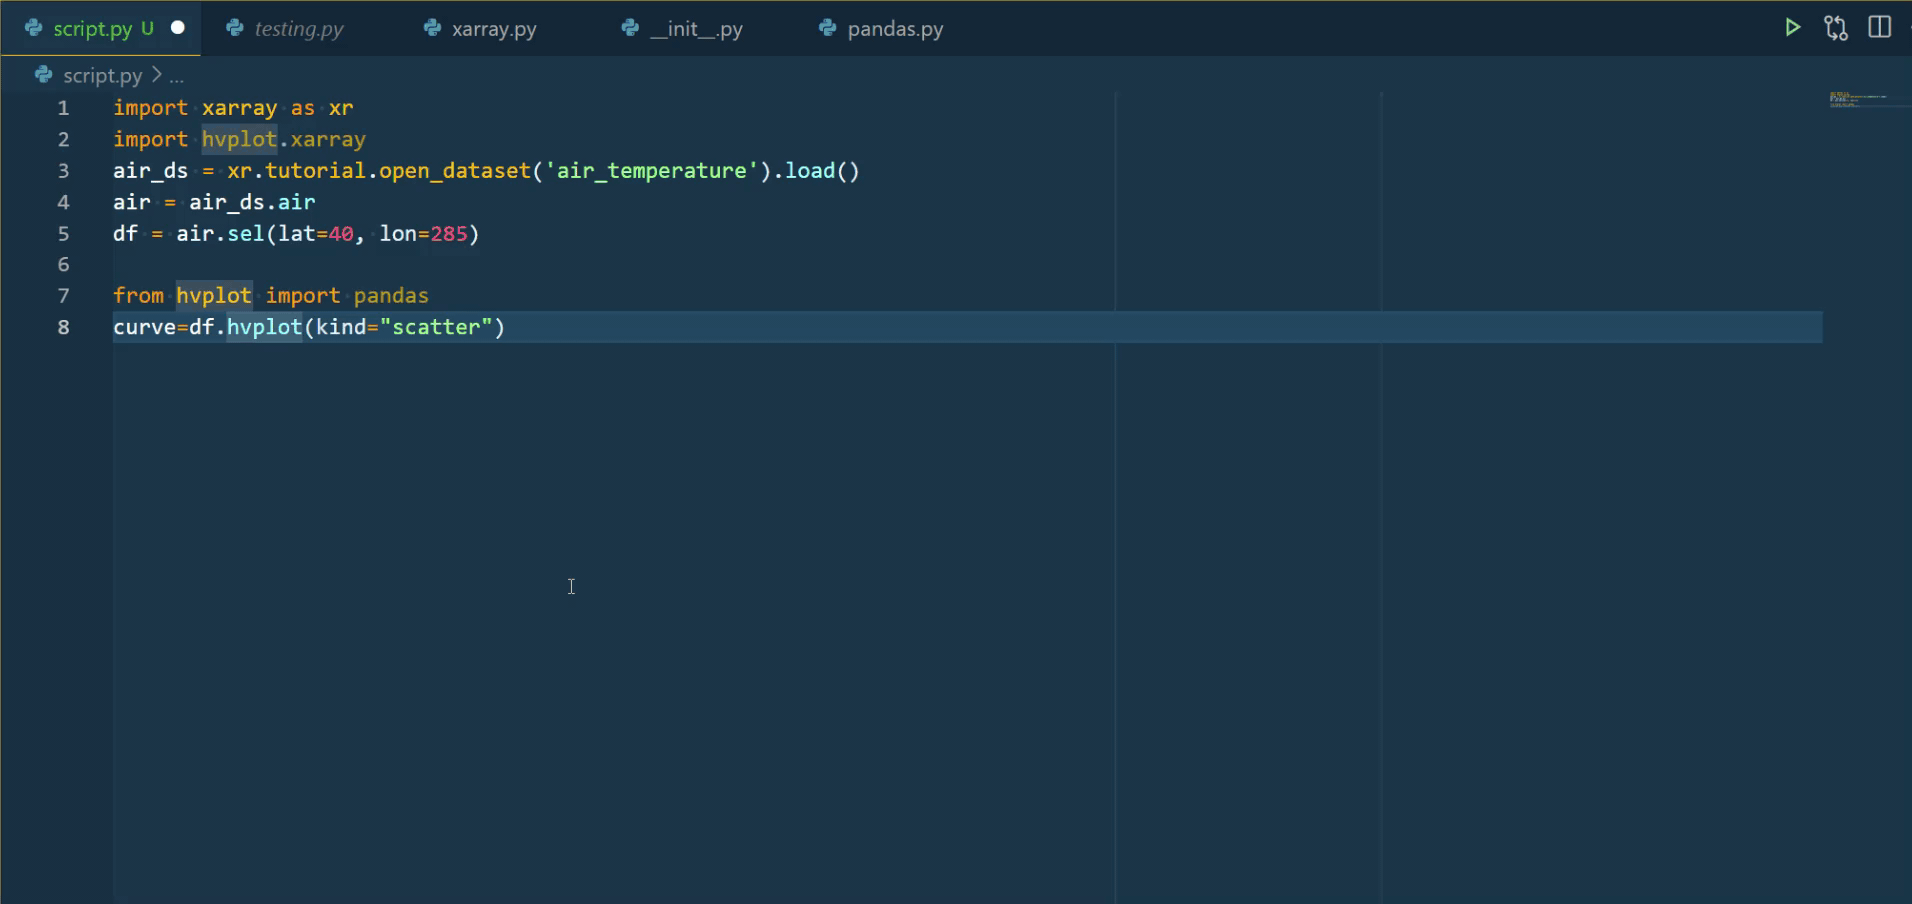Run the current Python file
This screenshot has width=1912, height=904.
click(1792, 27)
